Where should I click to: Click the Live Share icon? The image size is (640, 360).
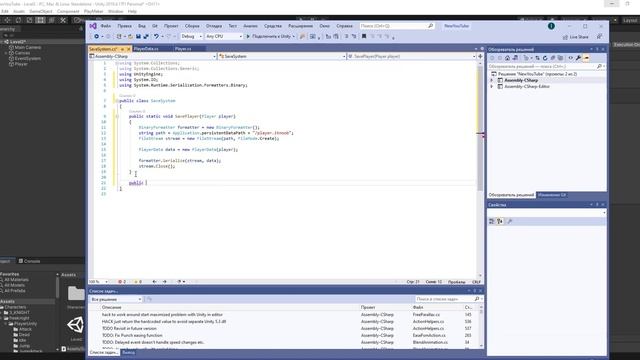click(565, 37)
